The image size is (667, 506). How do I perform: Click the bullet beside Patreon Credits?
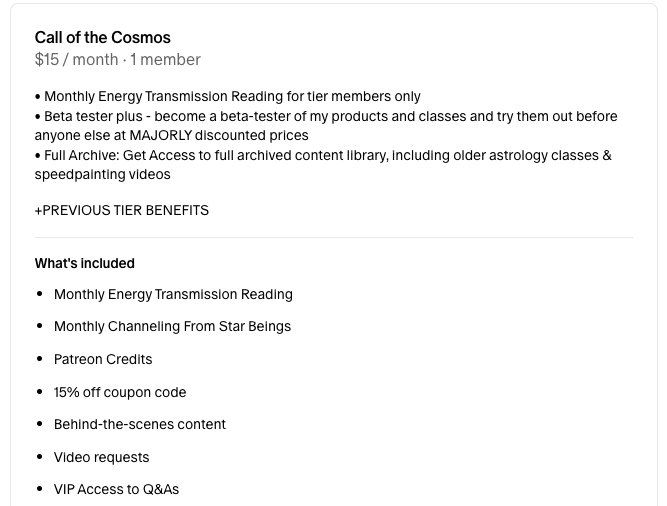[40, 359]
